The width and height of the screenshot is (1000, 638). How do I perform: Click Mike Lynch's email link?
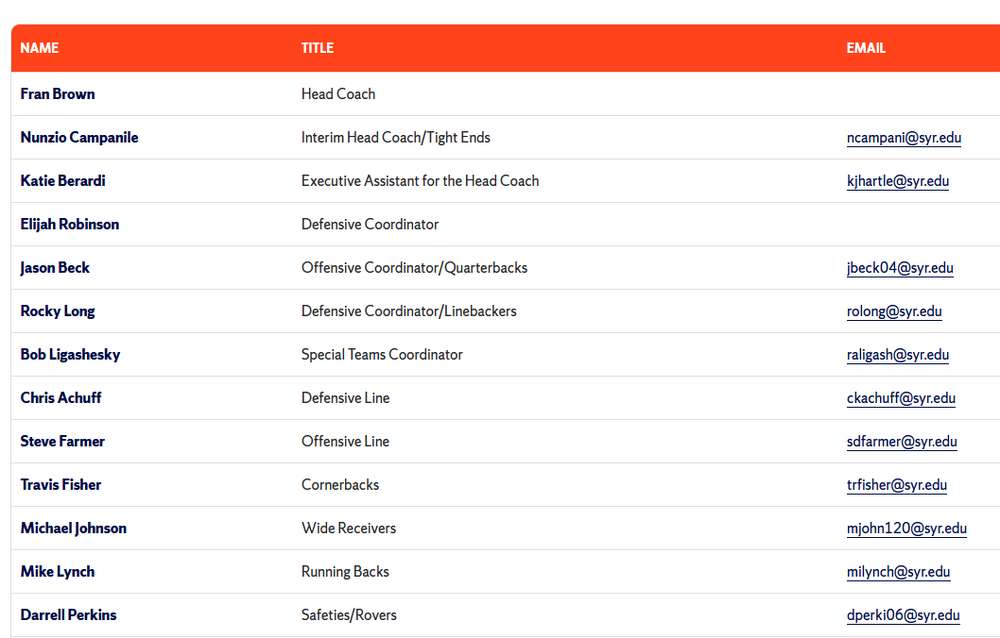point(898,572)
